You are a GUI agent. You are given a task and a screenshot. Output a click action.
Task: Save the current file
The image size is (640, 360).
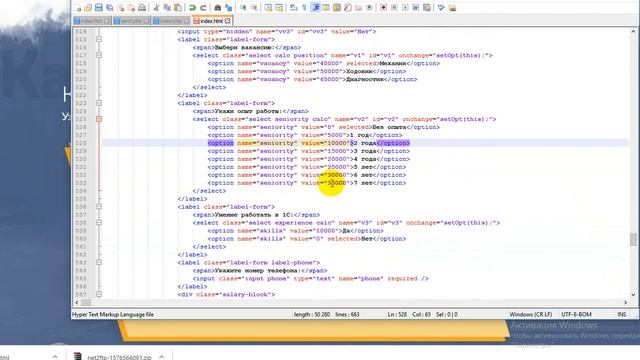99,8
